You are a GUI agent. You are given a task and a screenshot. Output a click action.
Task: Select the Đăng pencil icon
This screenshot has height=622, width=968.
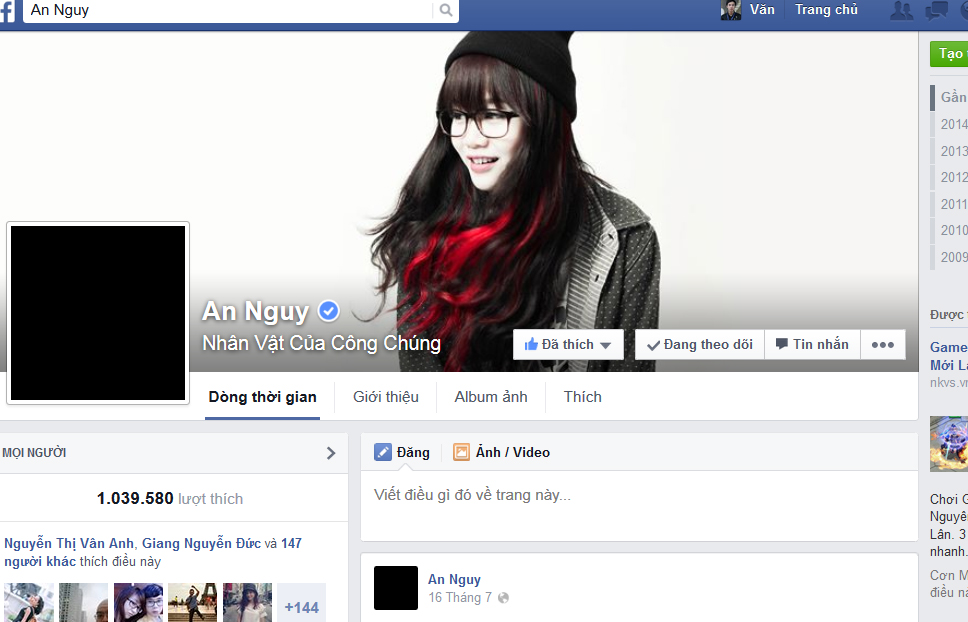point(383,452)
